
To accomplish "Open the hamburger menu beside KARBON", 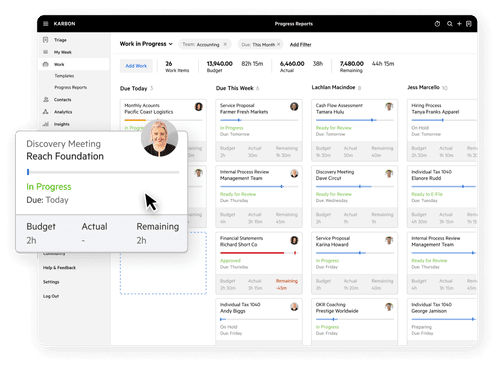I will tap(46, 24).
